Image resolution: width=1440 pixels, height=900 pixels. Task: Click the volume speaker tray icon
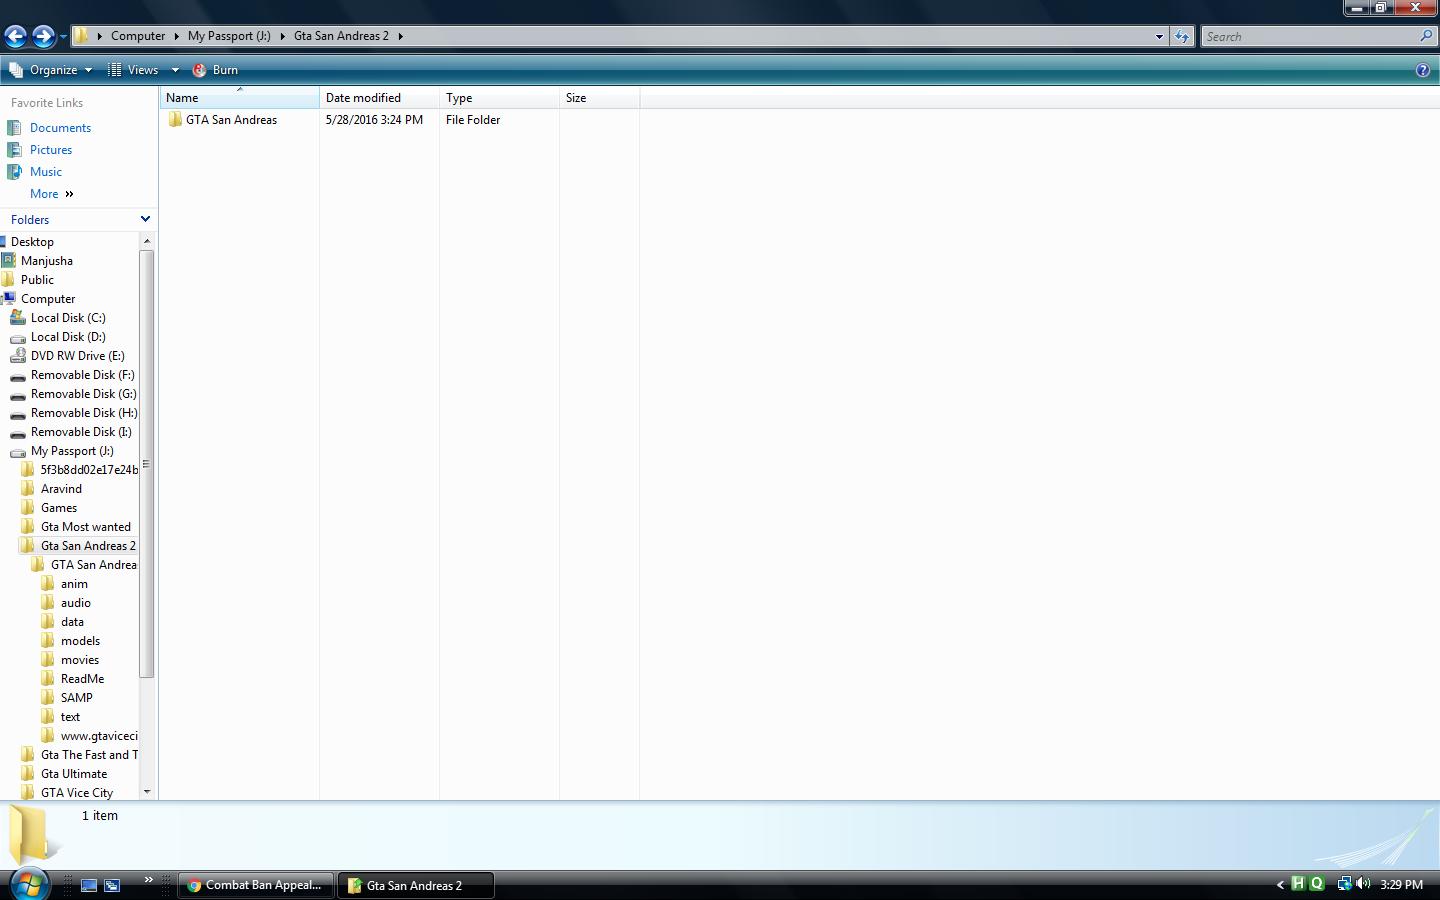tap(1364, 884)
